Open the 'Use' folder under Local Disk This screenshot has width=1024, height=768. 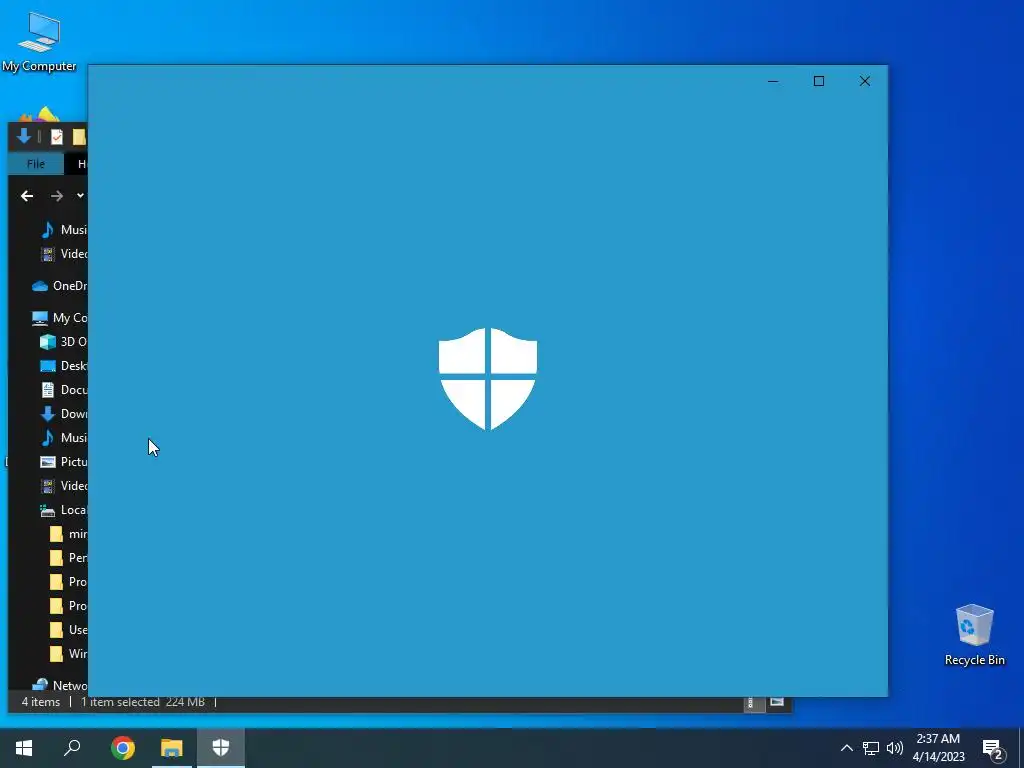click(68, 630)
